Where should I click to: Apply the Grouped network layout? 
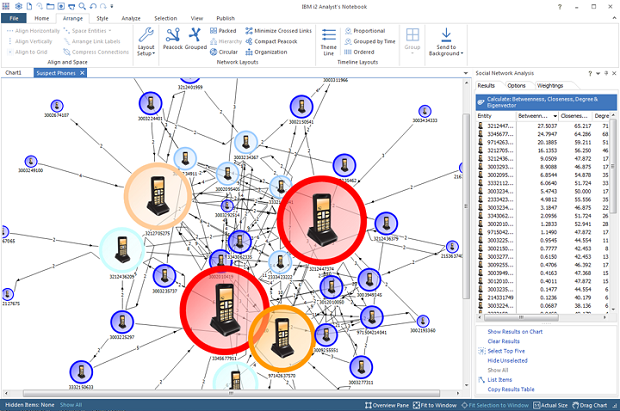(196, 40)
